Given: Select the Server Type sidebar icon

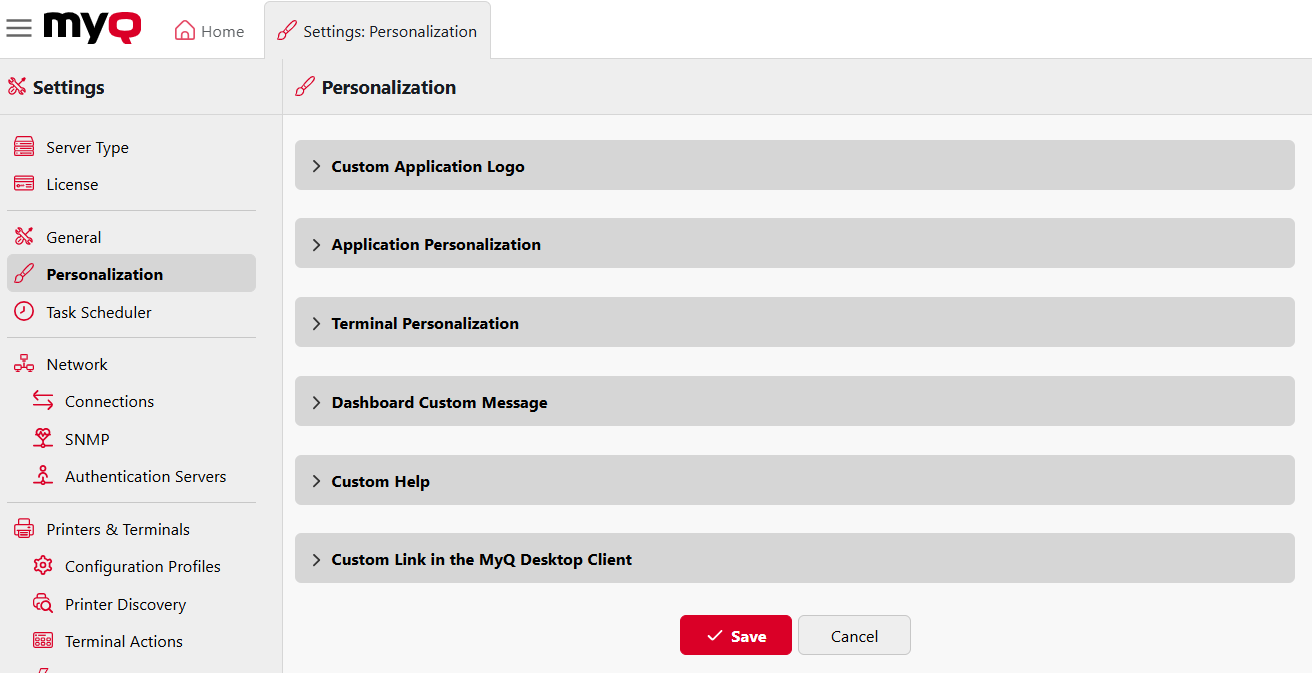Looking at the screenshot, I should pyautogui.click(x=23, y=146).
